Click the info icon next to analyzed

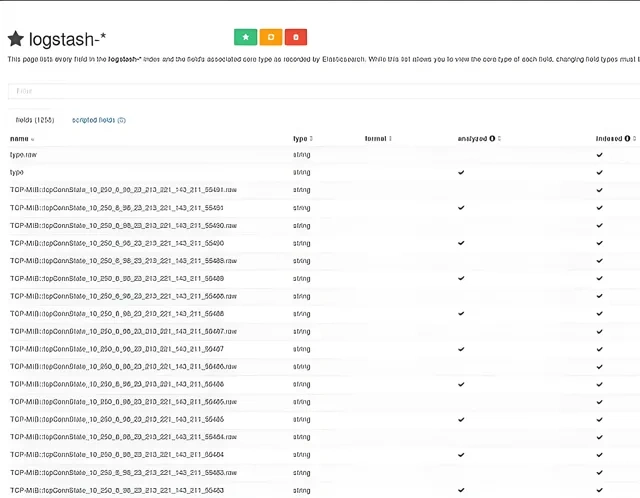[492, 139]
